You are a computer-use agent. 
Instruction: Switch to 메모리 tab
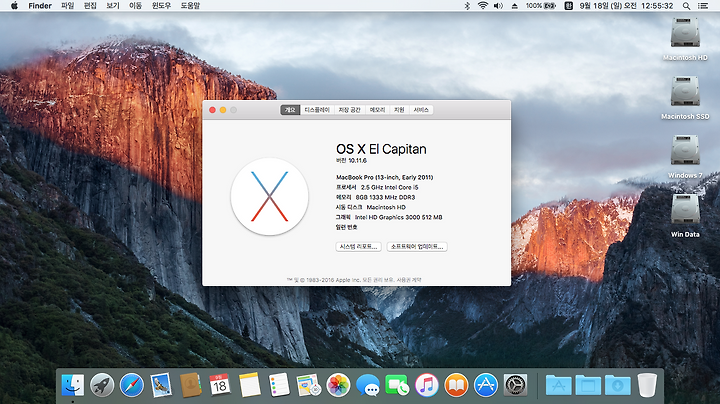[377, 110]
